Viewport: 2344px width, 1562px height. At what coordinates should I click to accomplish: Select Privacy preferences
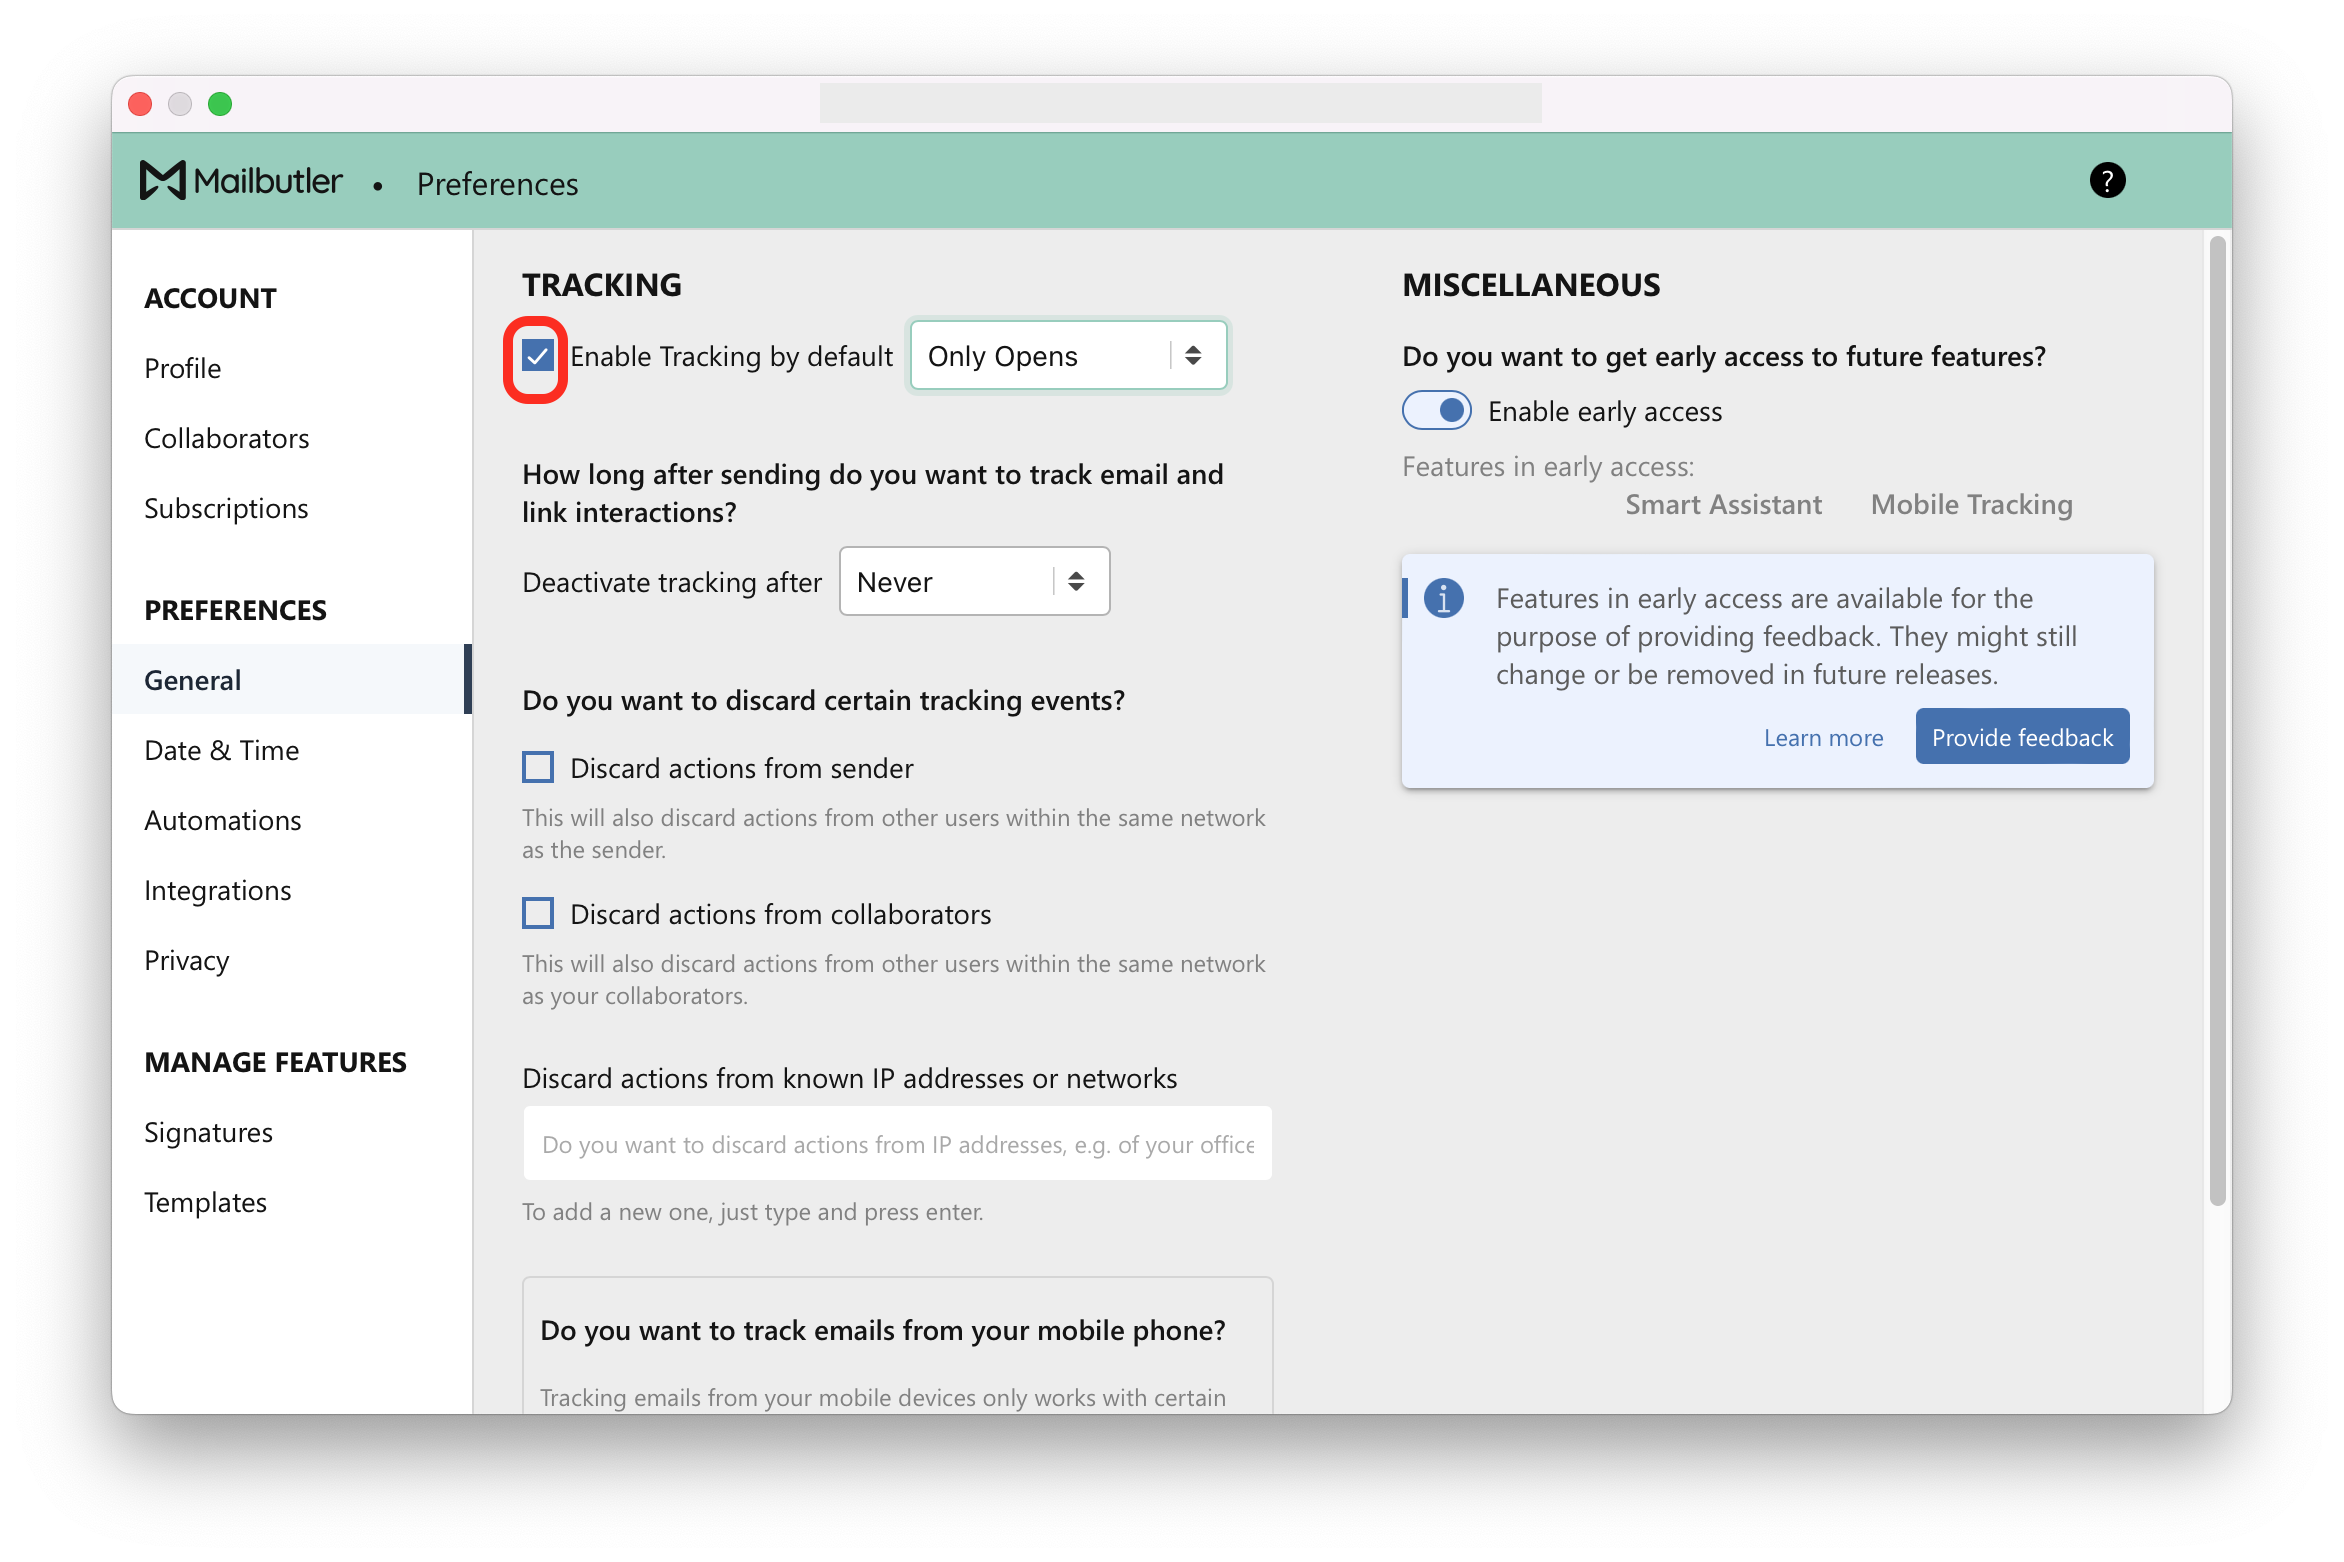187,960
